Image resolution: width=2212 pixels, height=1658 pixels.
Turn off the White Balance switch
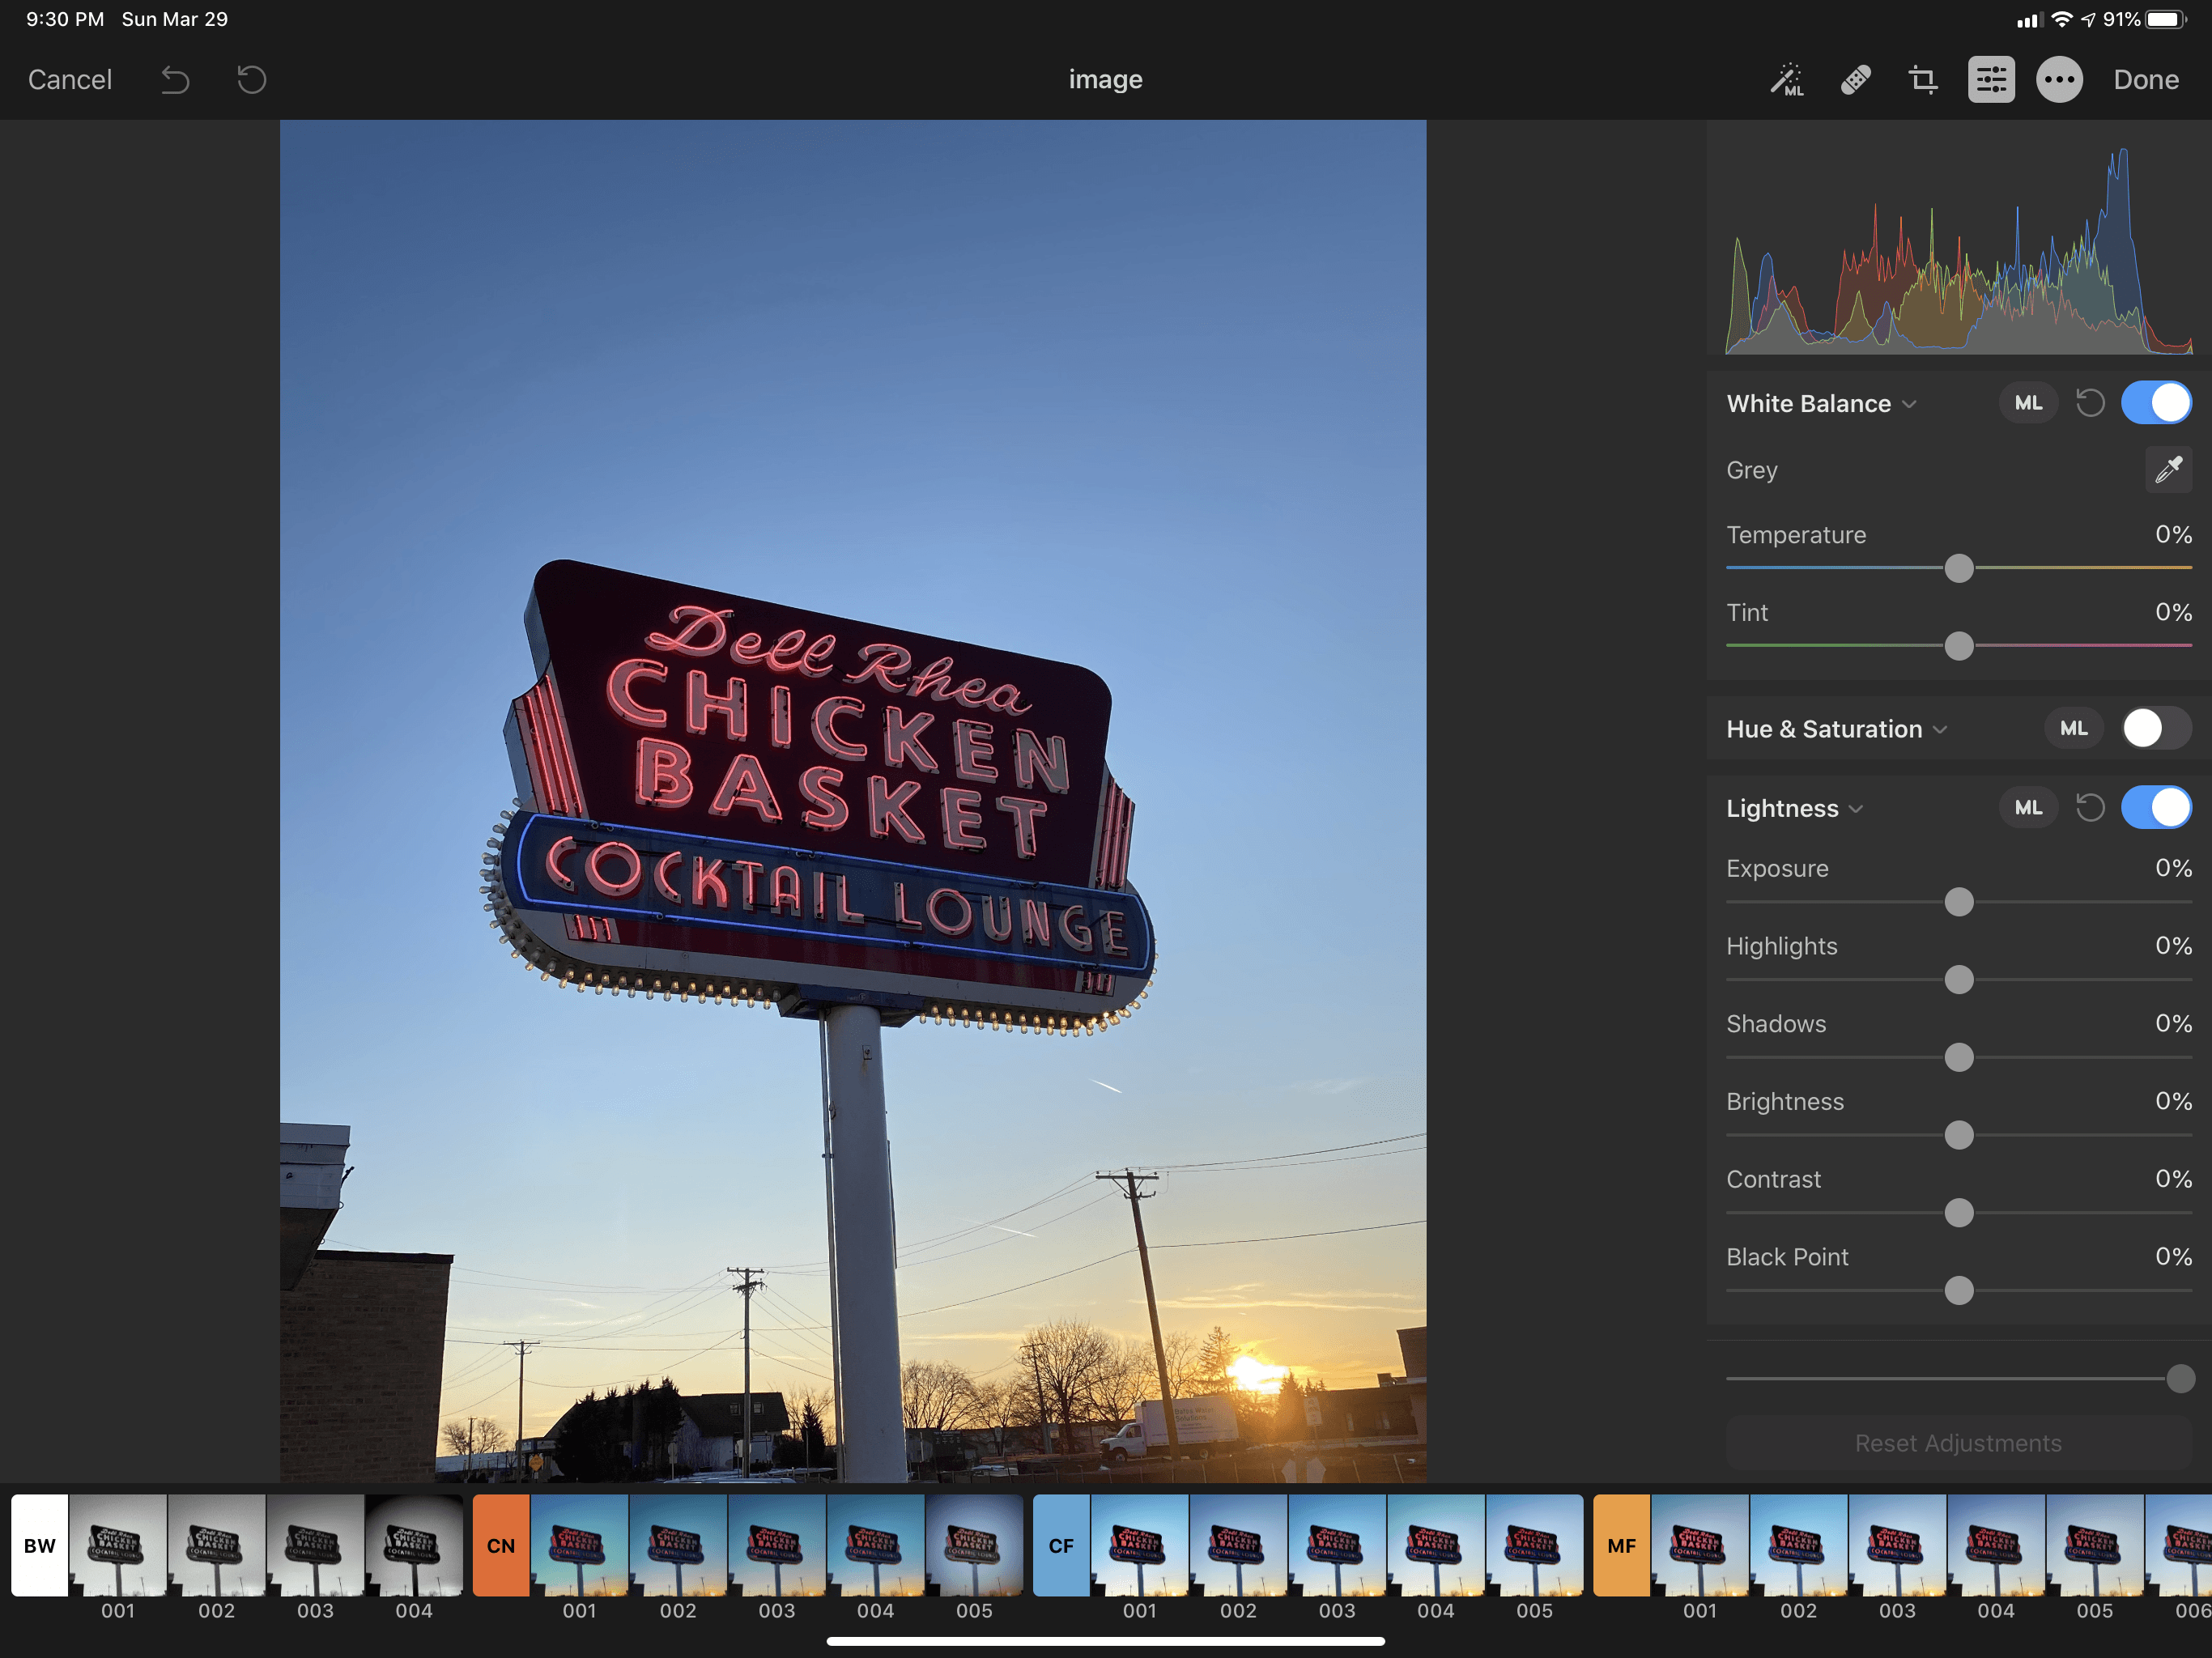click(2156, 403)
